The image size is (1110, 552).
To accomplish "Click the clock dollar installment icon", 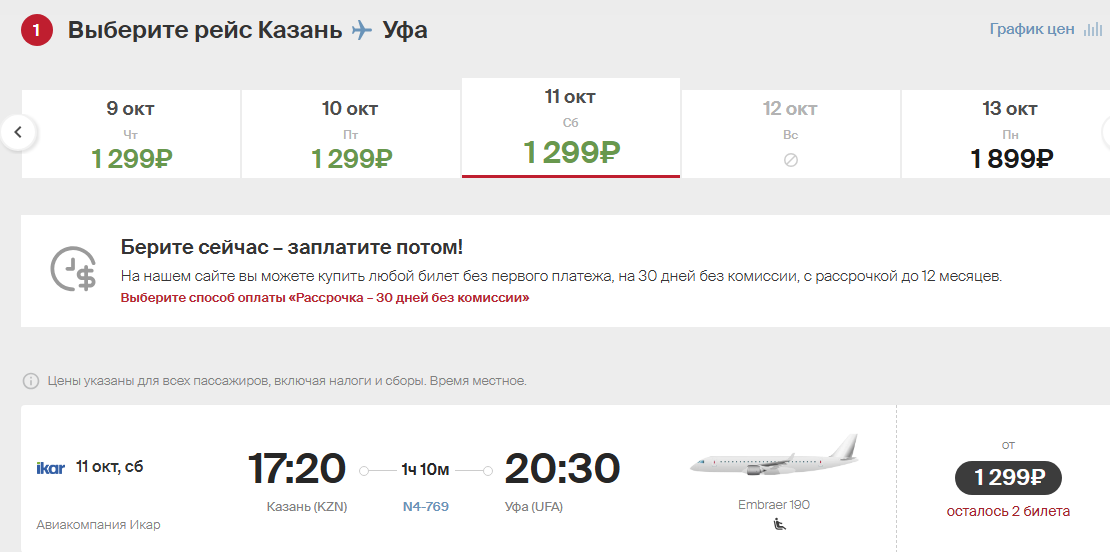I will [x=74, y=269].
